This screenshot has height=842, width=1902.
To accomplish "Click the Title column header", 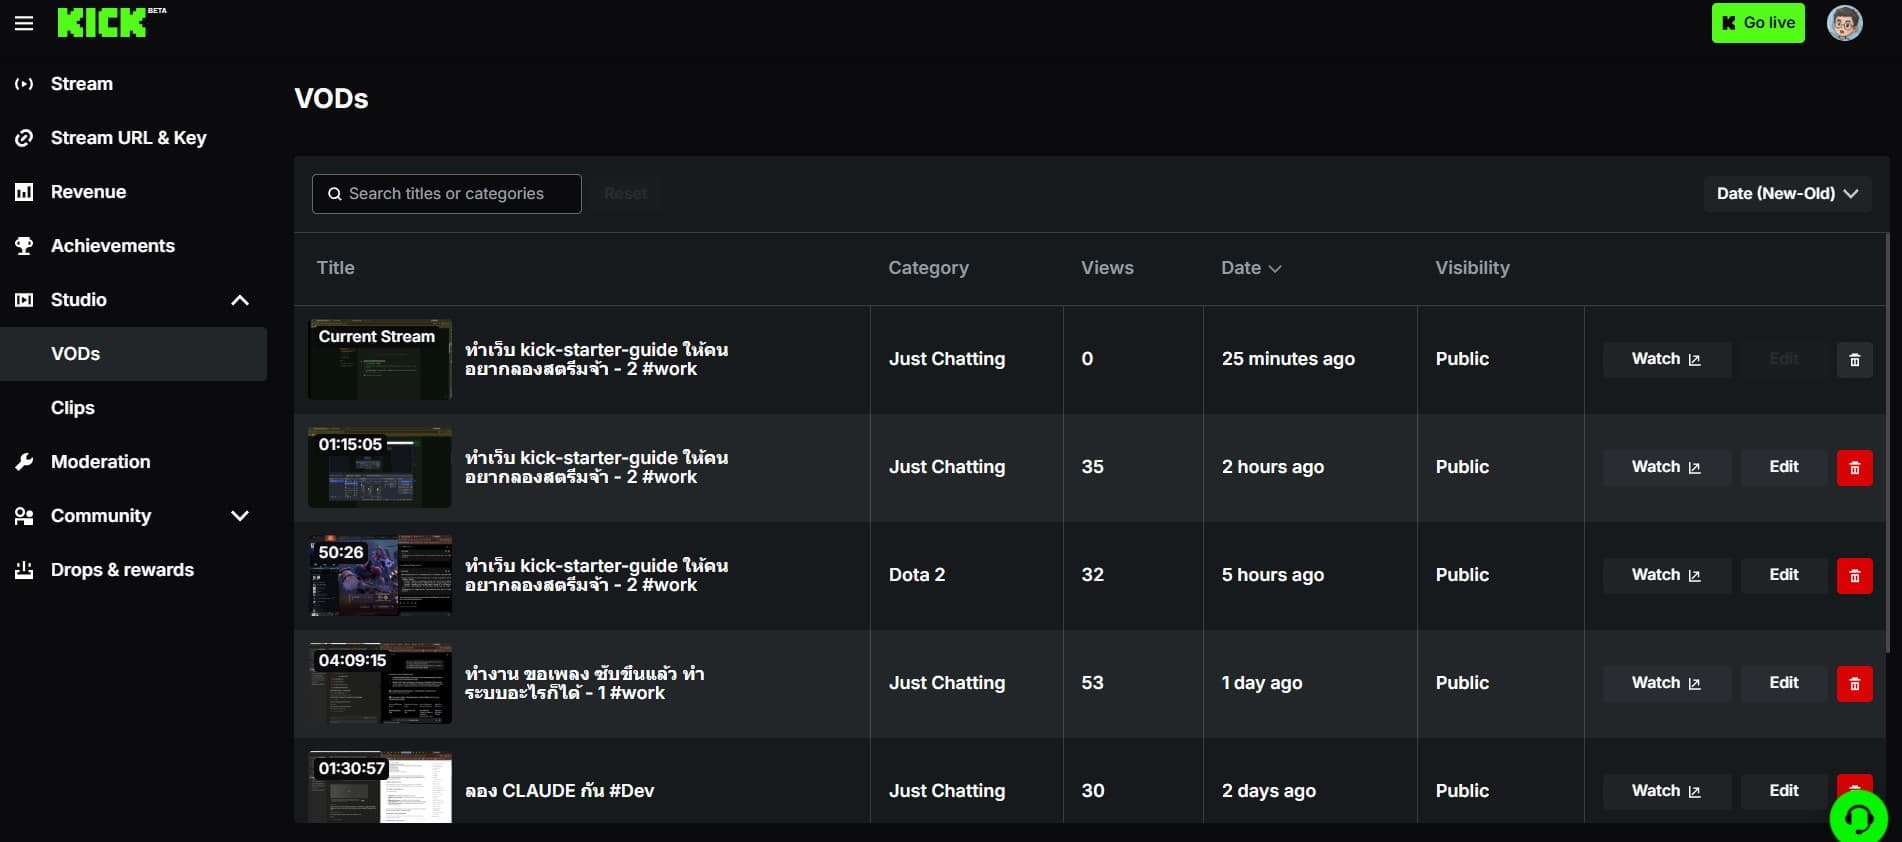I will pos(335,268).
